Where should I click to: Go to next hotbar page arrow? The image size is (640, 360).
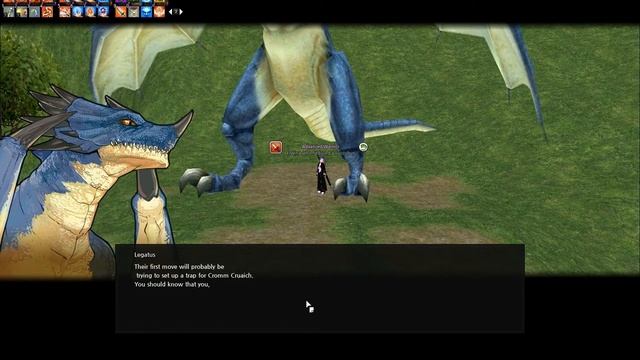click(181, 12)
